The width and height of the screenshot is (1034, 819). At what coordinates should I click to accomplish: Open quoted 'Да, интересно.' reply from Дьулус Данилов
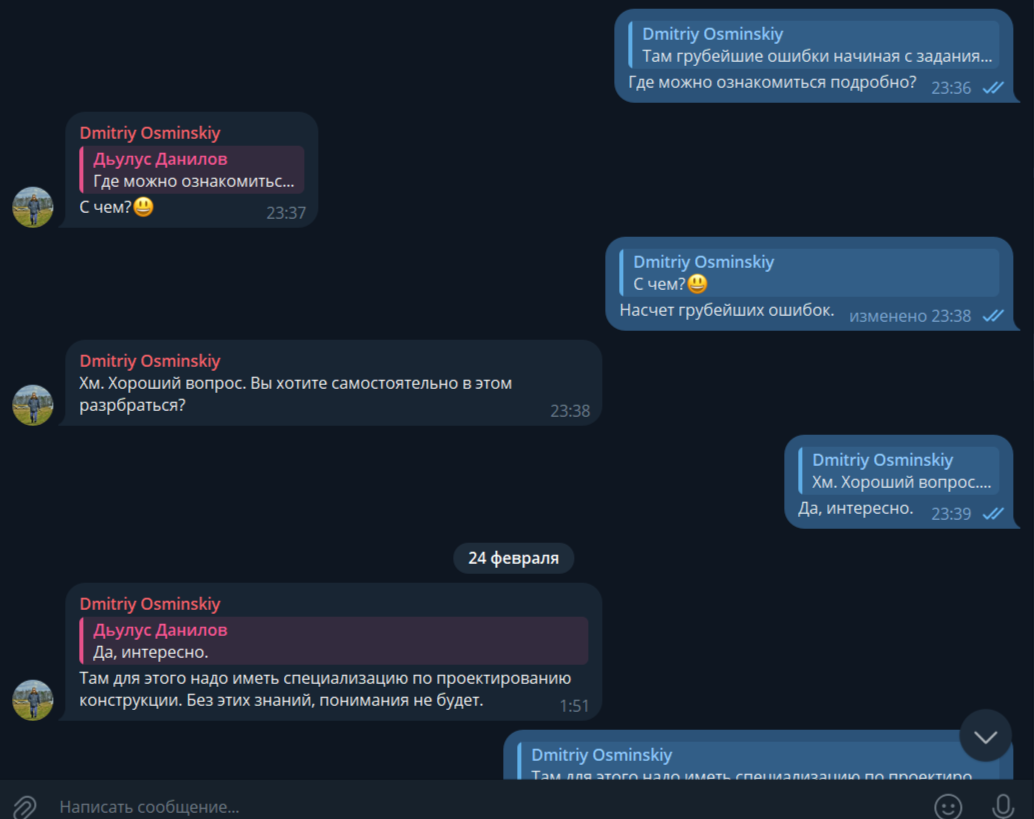334,641
